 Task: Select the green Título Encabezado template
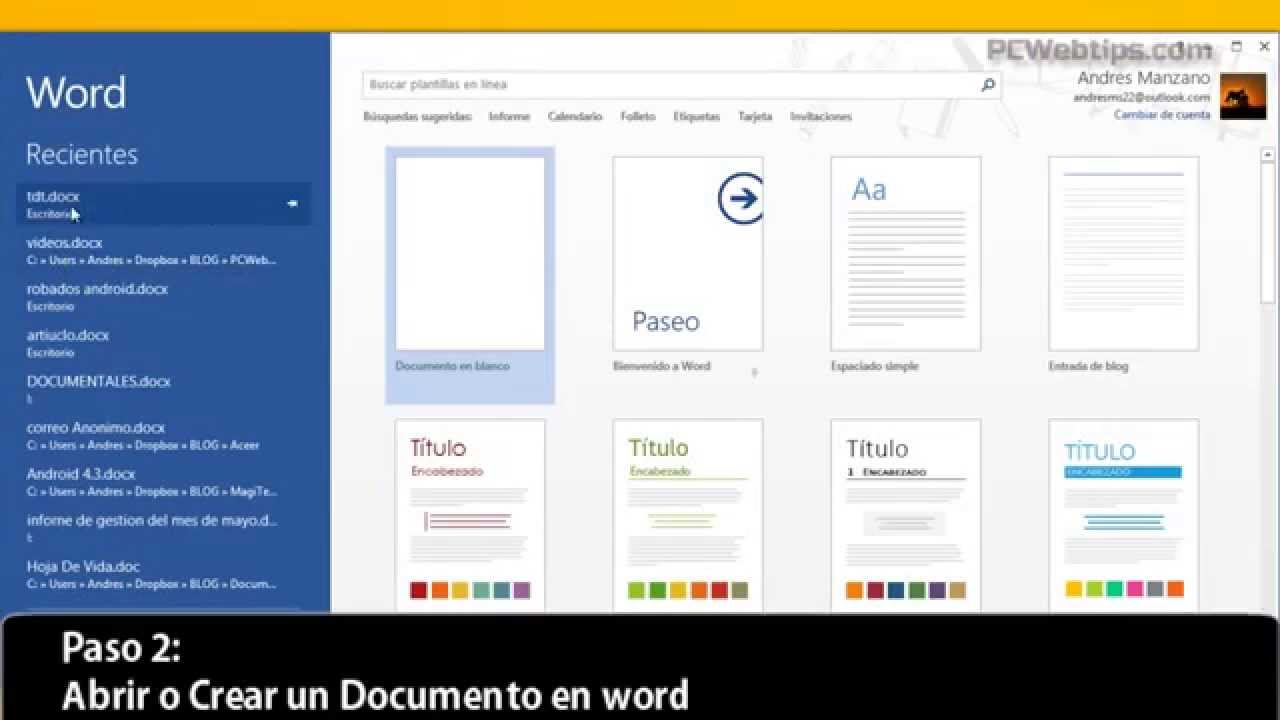click(x=688, y=515)
